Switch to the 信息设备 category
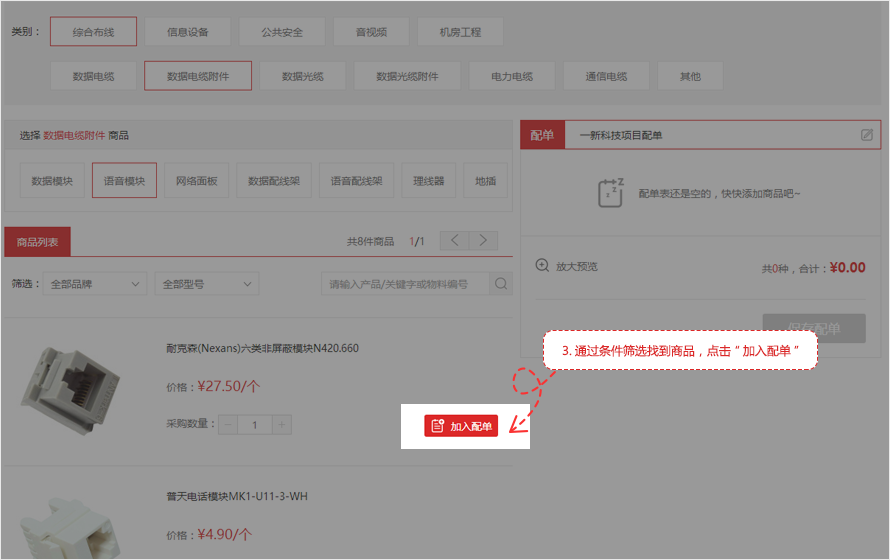 coord(188,32)
